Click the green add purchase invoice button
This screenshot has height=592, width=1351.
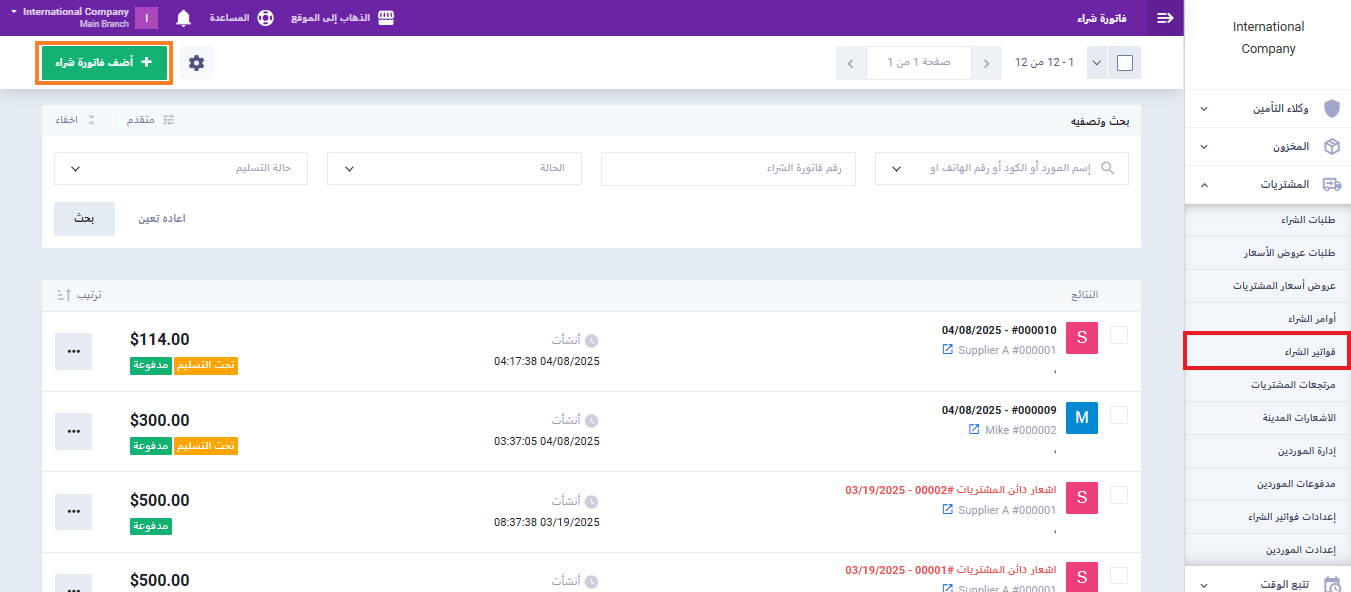click(x=104, y=63)
